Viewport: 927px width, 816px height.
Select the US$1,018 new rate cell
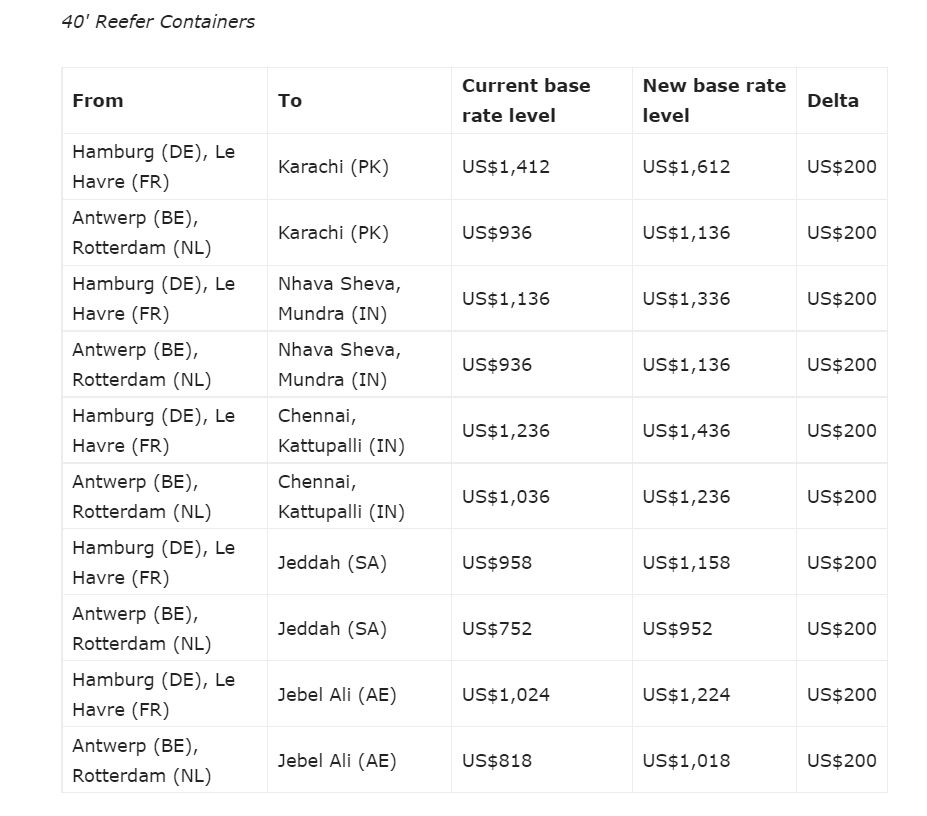point(686,761)
